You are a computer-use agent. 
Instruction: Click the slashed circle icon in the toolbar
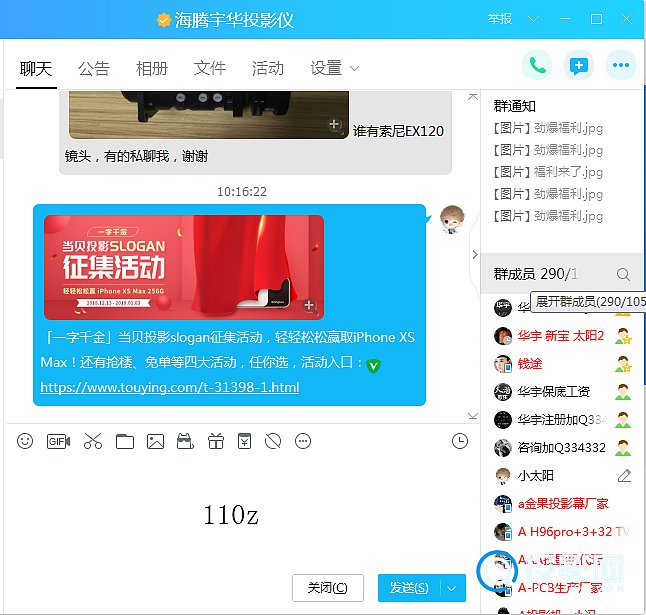pyautogui.click(x=273, y=441)
